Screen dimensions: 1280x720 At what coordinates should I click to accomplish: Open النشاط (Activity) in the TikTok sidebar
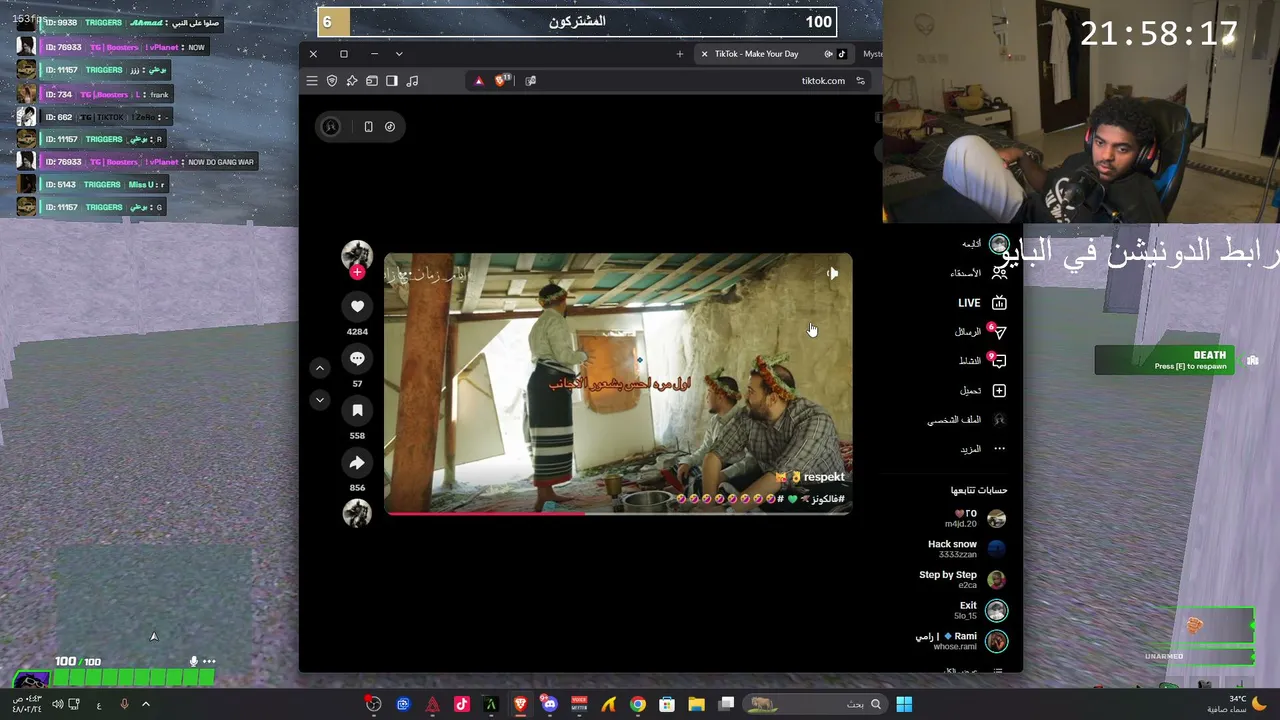982,361
